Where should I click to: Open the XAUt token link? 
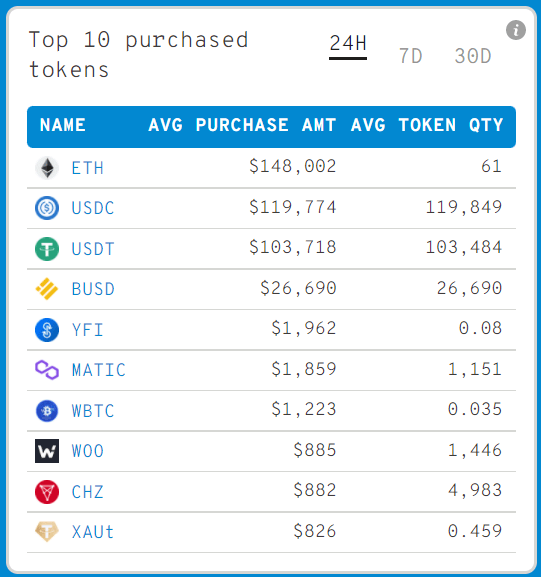coord(93,532)
